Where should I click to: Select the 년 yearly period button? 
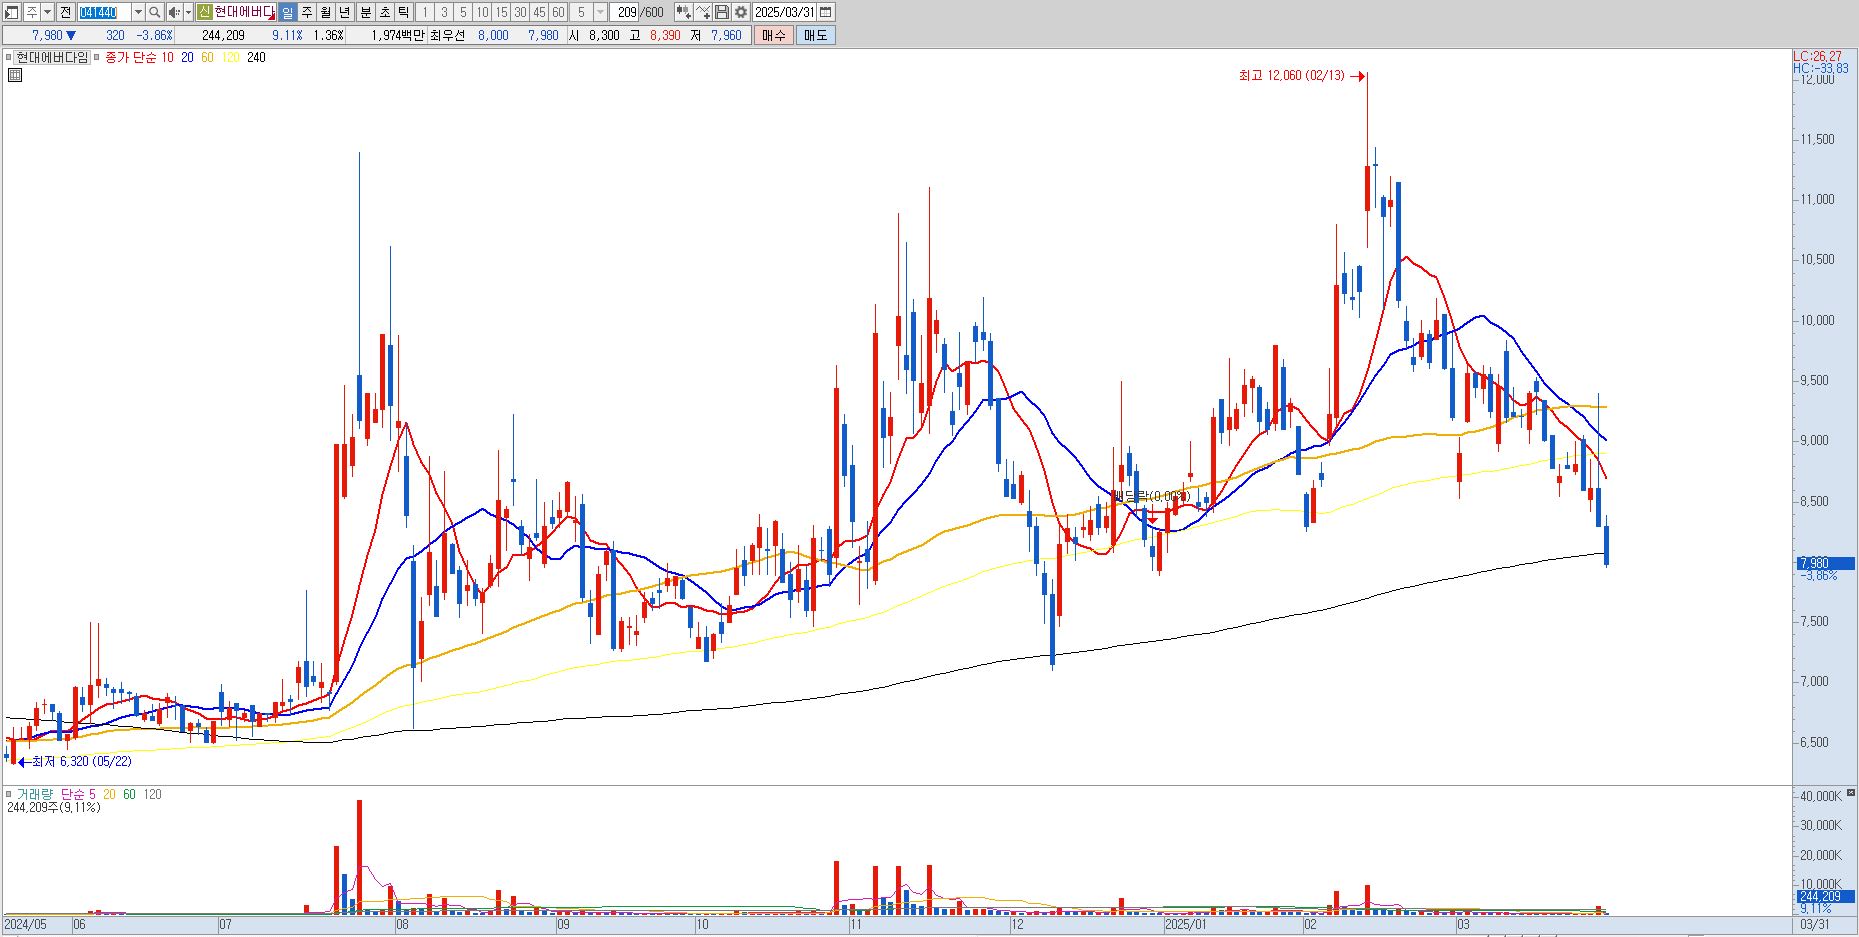344,12
